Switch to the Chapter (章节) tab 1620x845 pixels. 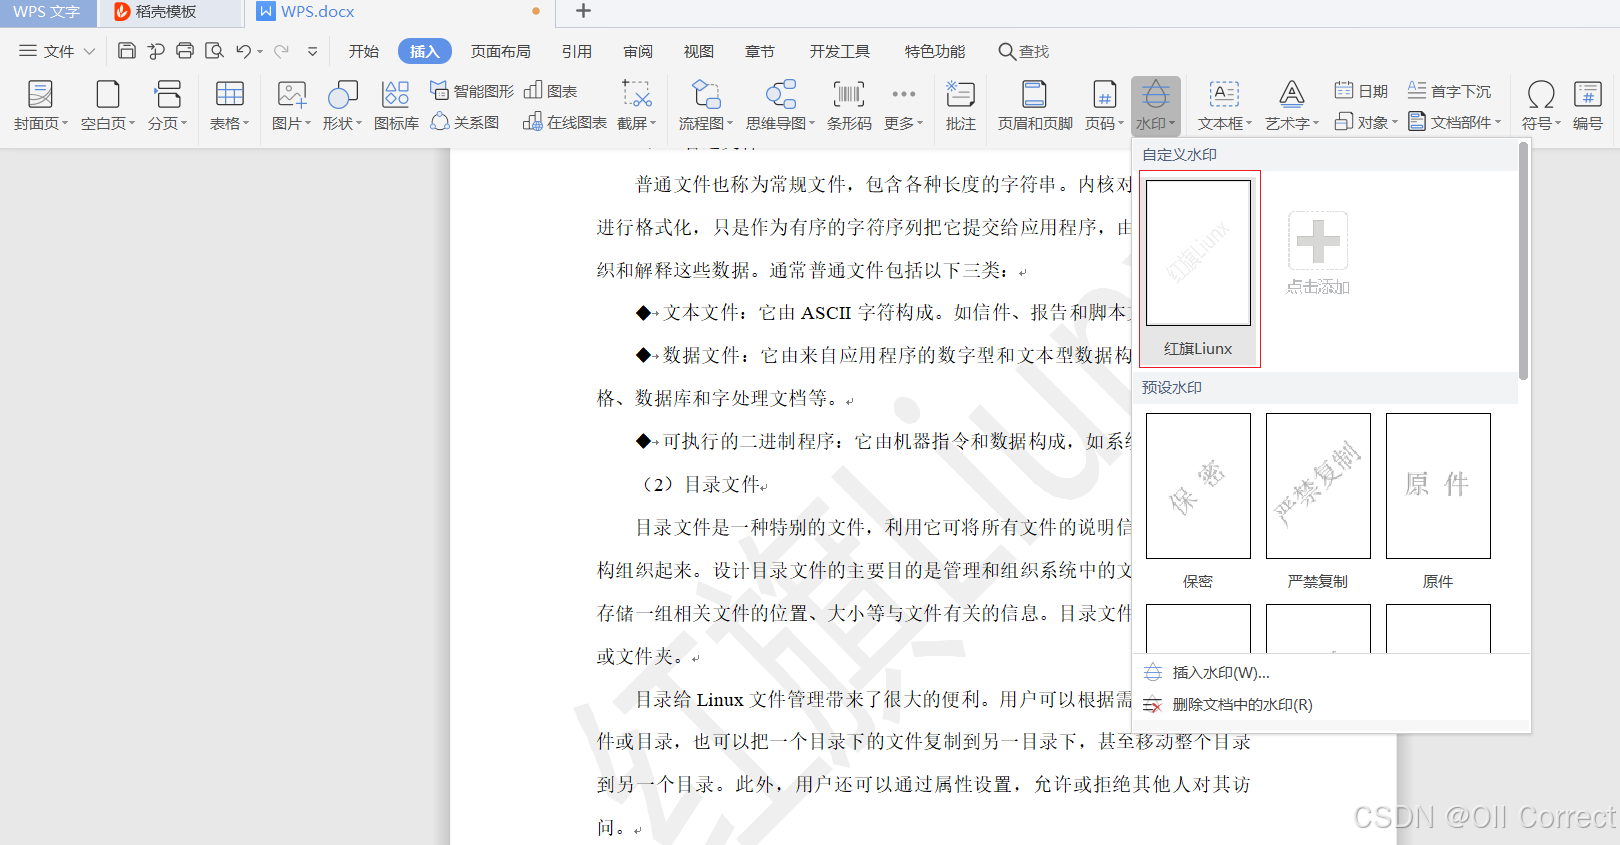pos(760,51)
